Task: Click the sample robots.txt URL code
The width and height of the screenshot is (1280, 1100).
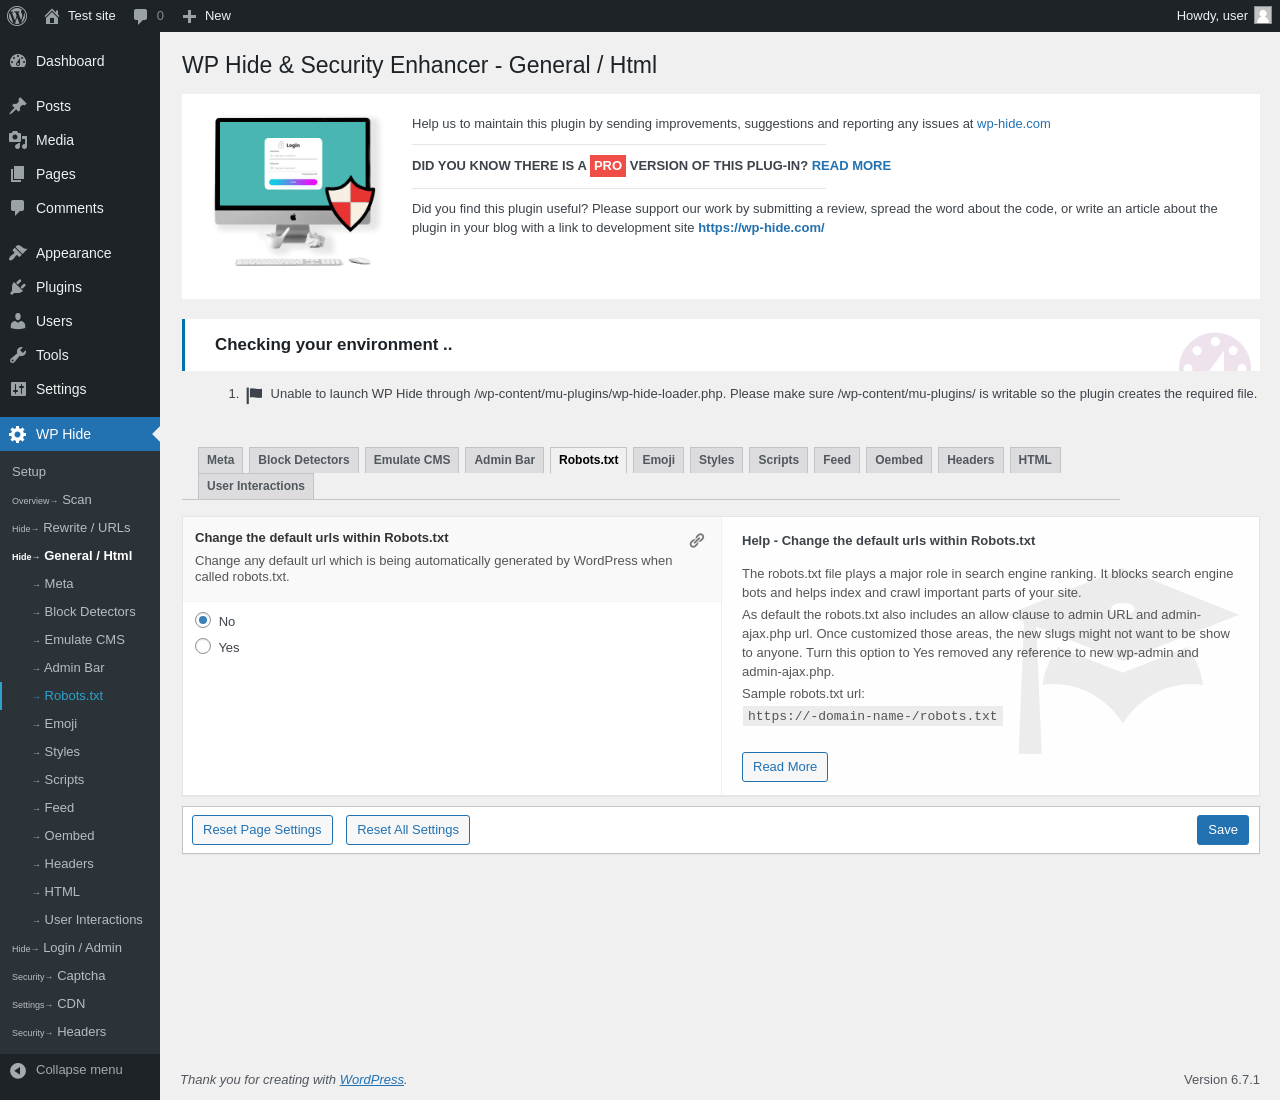Action: pos(872,716)
